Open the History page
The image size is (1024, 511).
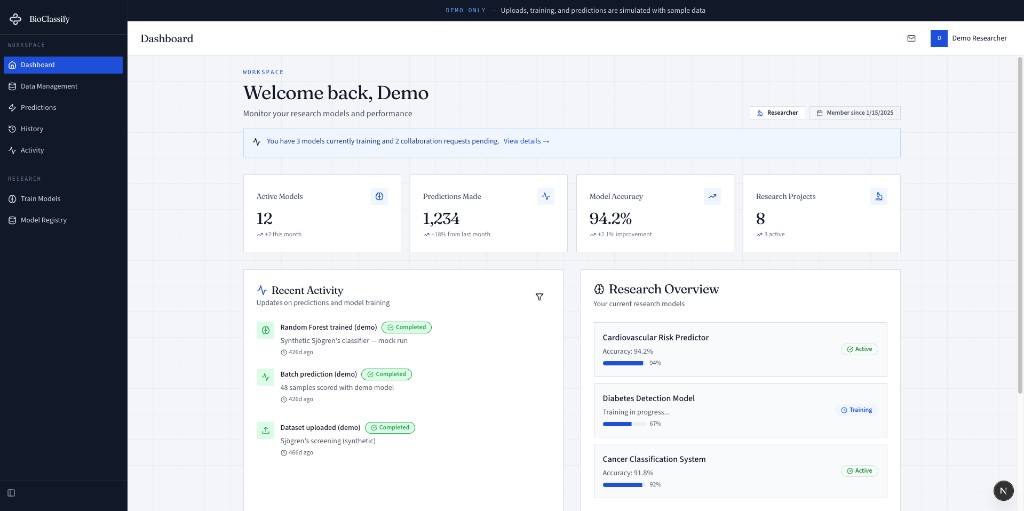[63, 129]
